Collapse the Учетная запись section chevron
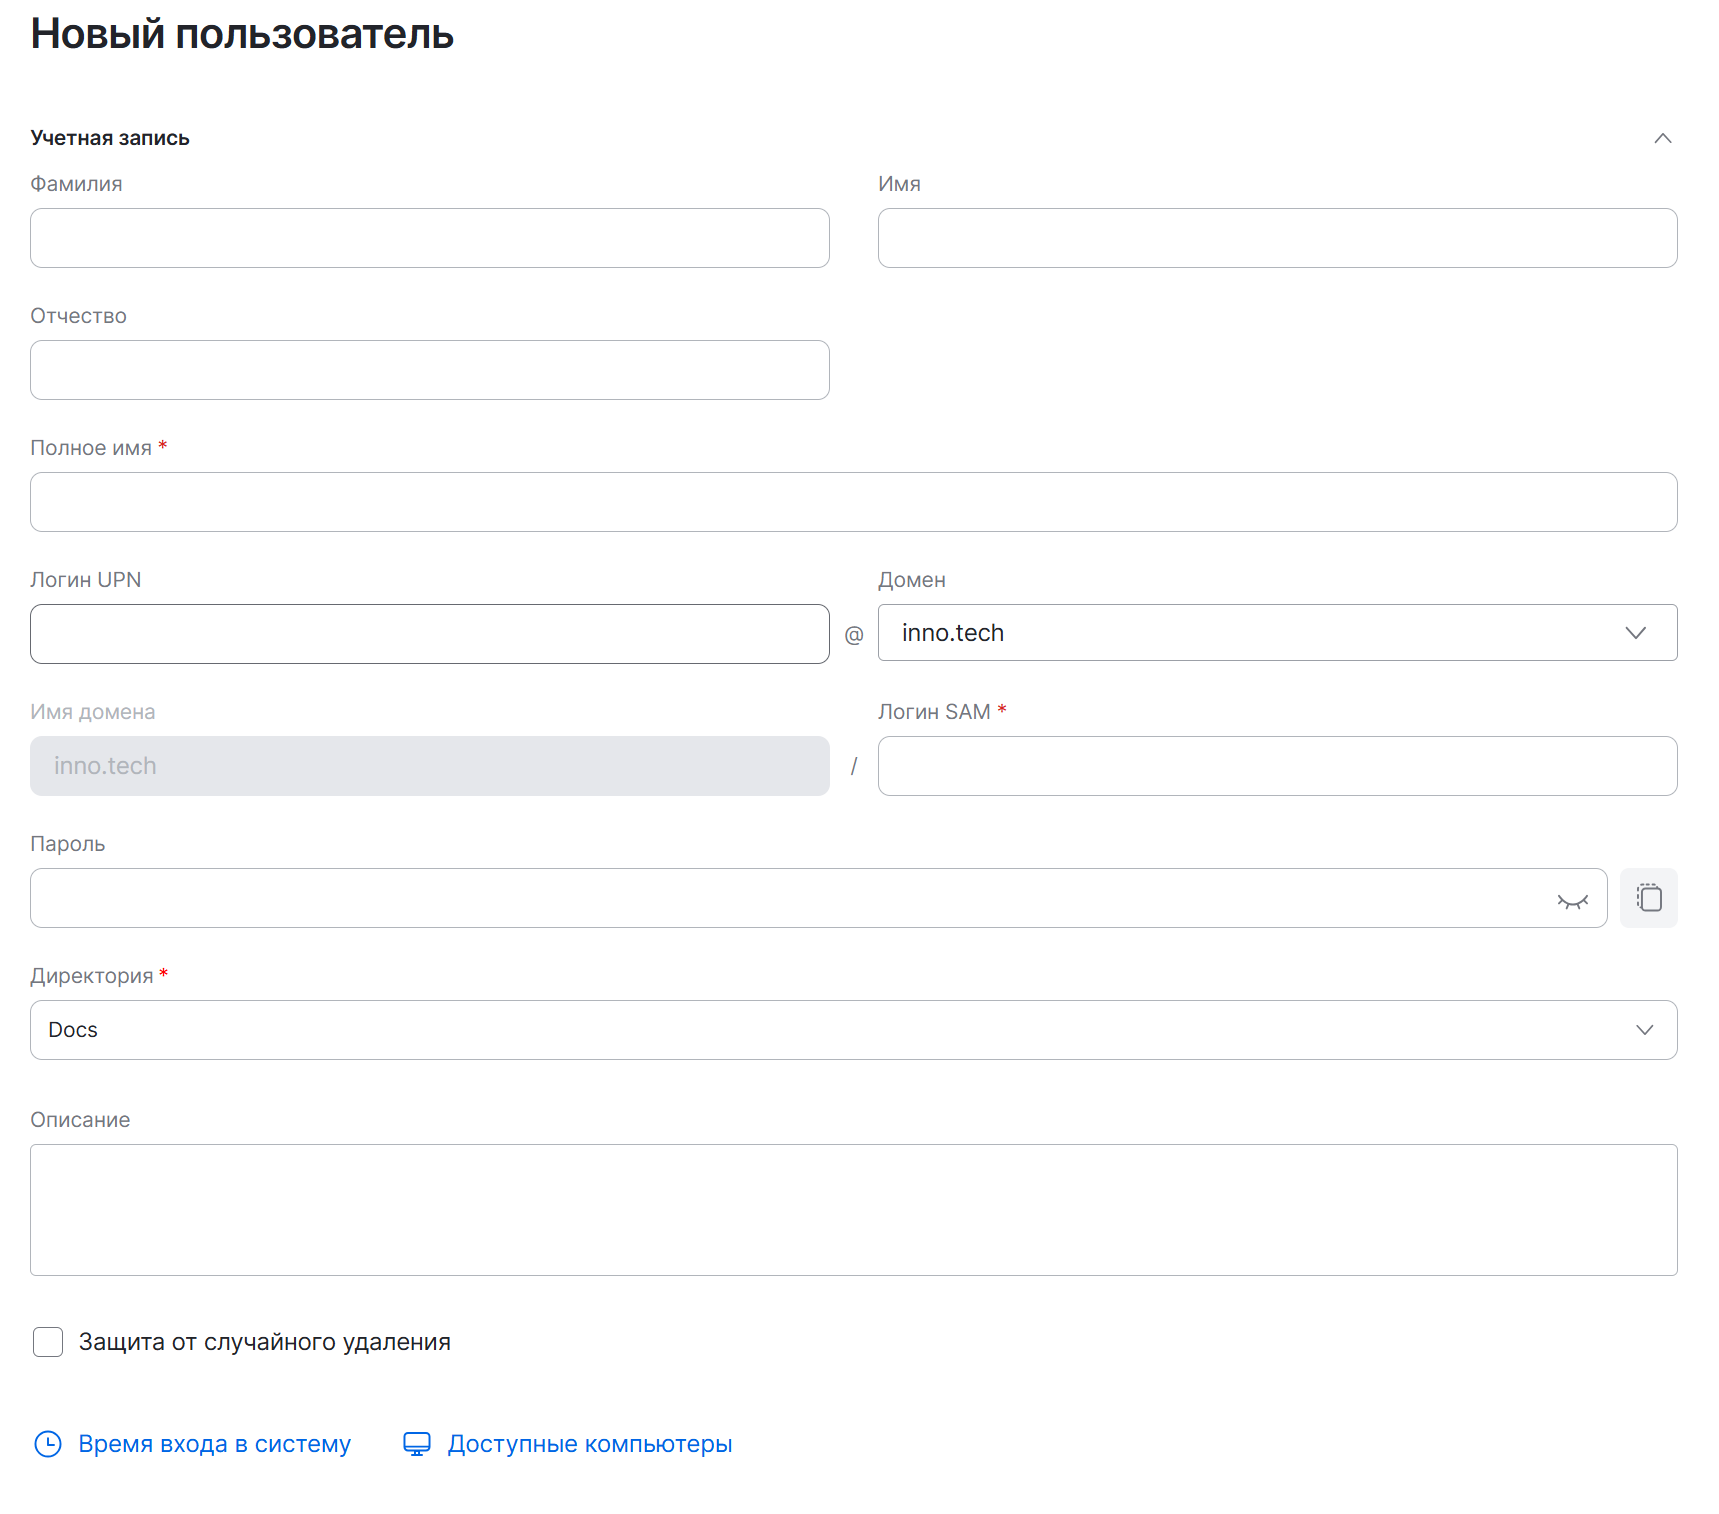The height and width of the screenshot is (1514, 1719). click(1662, 138)
